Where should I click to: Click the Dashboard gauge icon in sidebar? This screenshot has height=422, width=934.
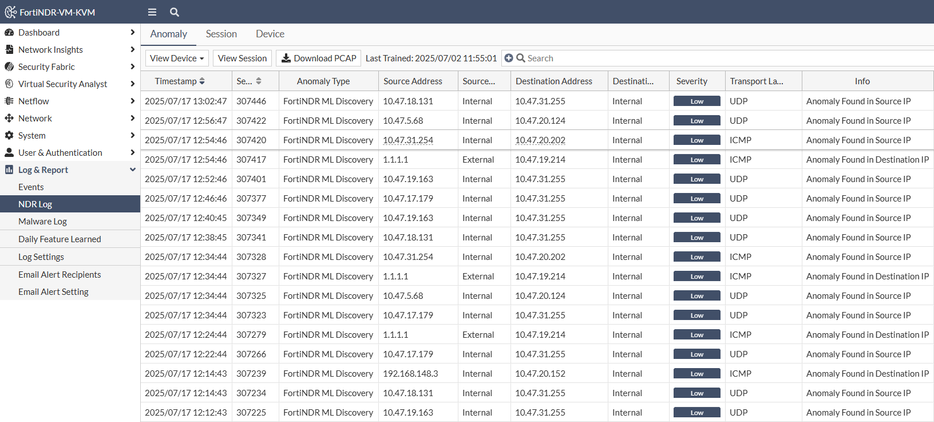(9, 33)
